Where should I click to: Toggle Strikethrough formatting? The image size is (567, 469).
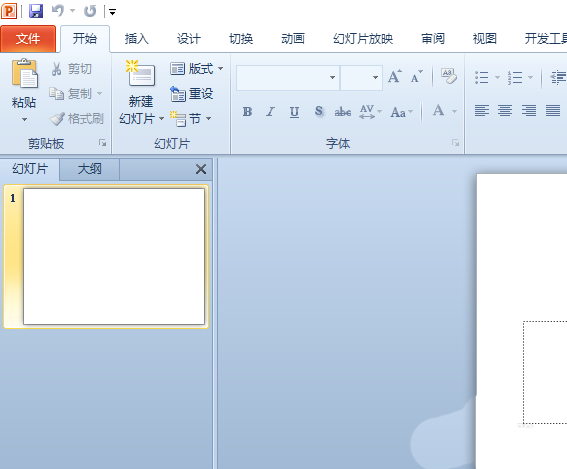(342, 112)
